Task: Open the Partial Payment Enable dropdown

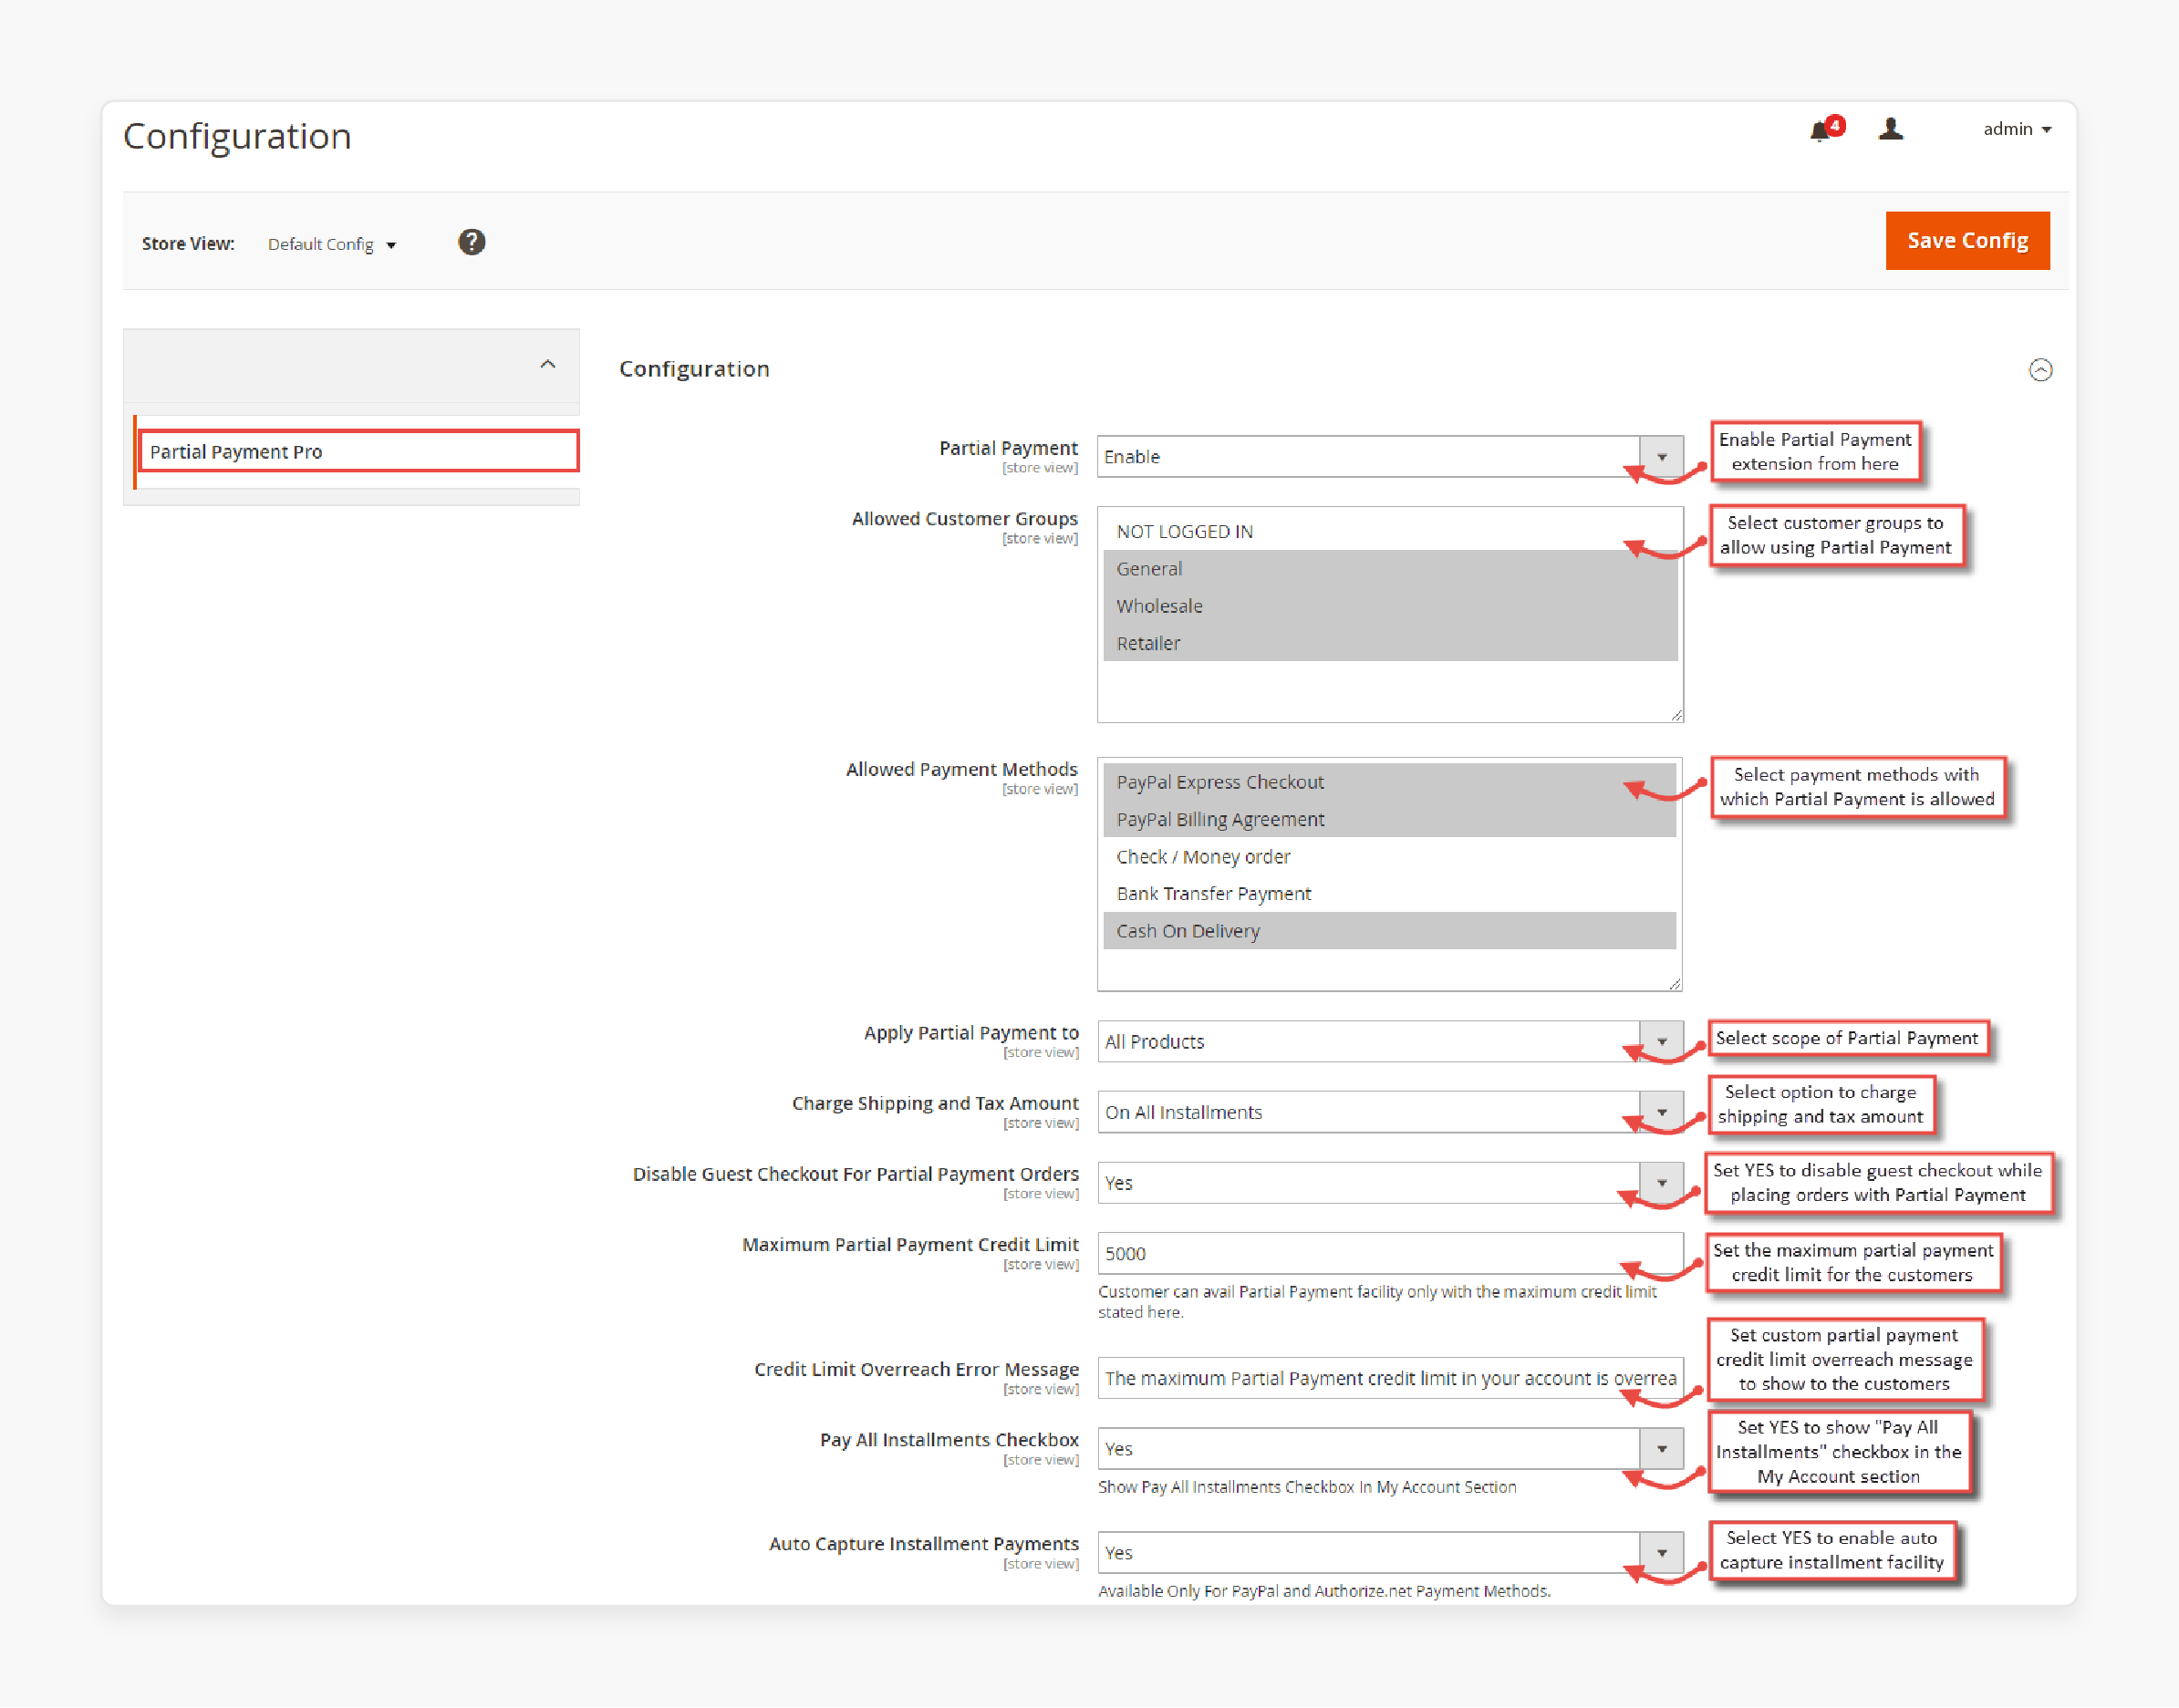Action: [x=1389, y=457]
